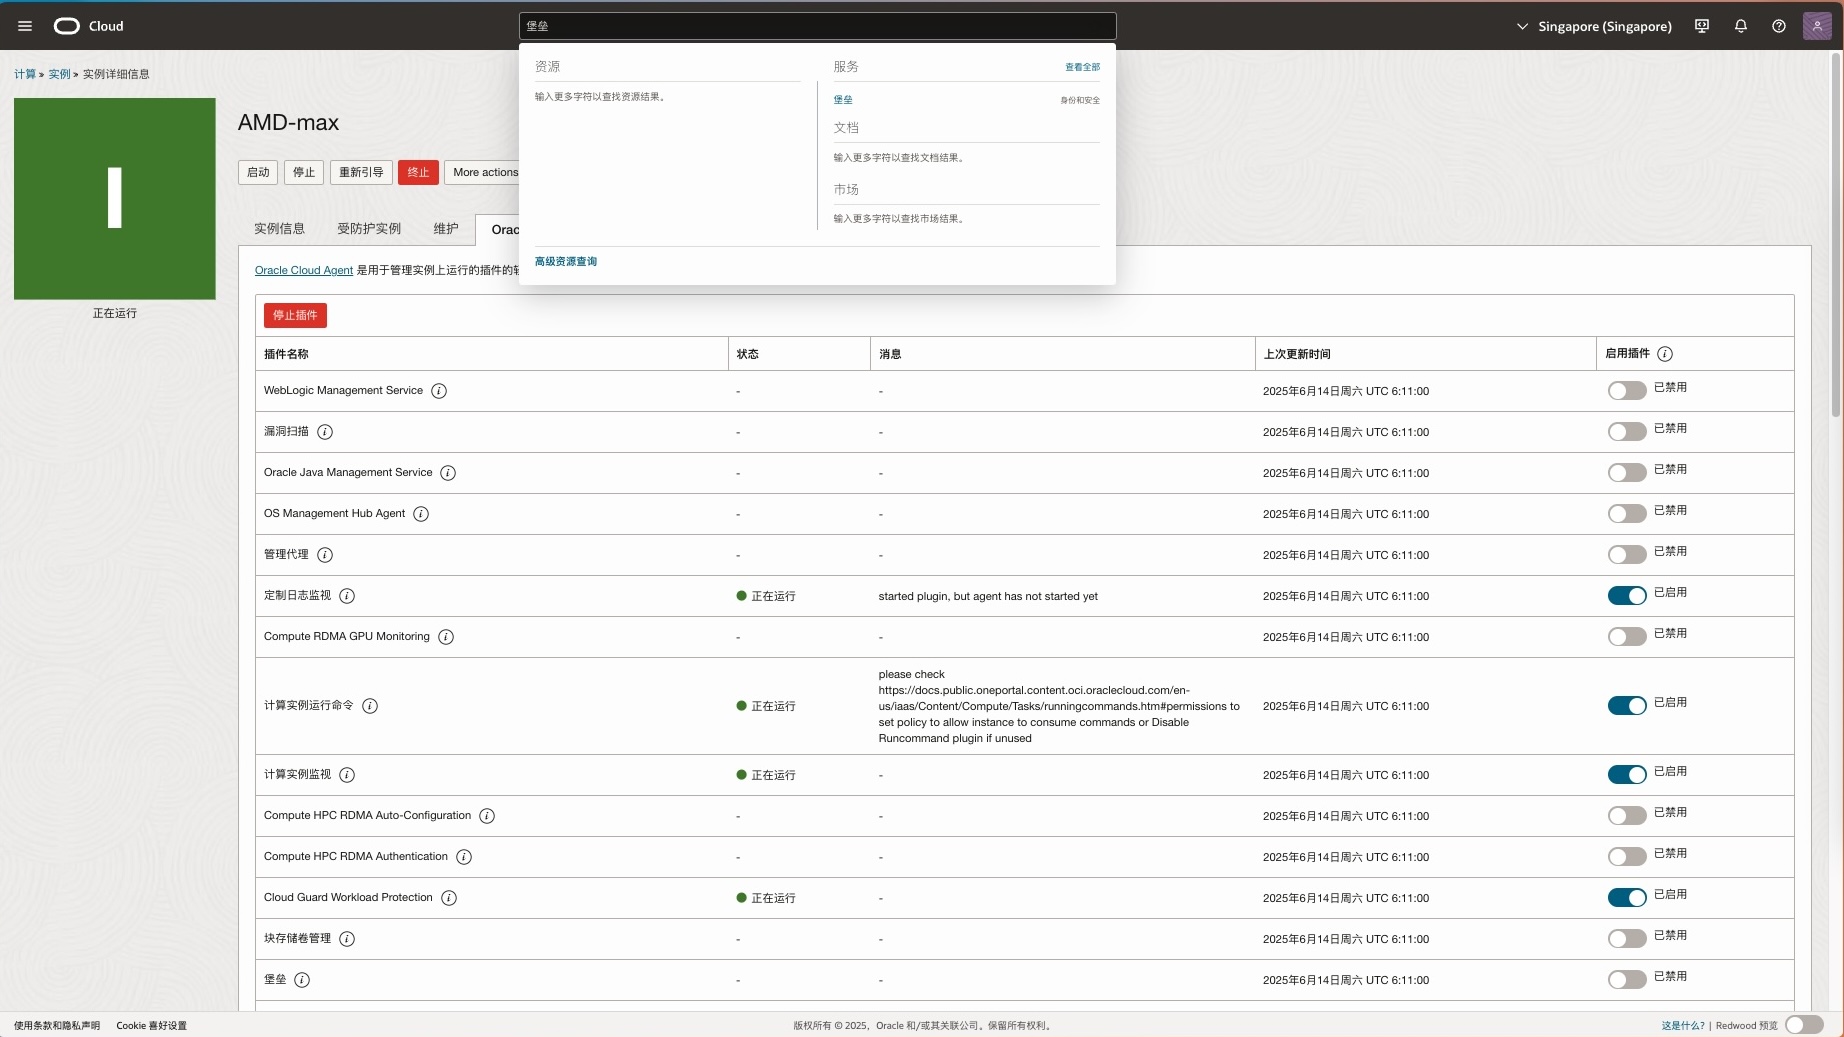Click 'started plugin, but agent has not started yet'
The image size is (1844, 1037).
tap(988, 596)
